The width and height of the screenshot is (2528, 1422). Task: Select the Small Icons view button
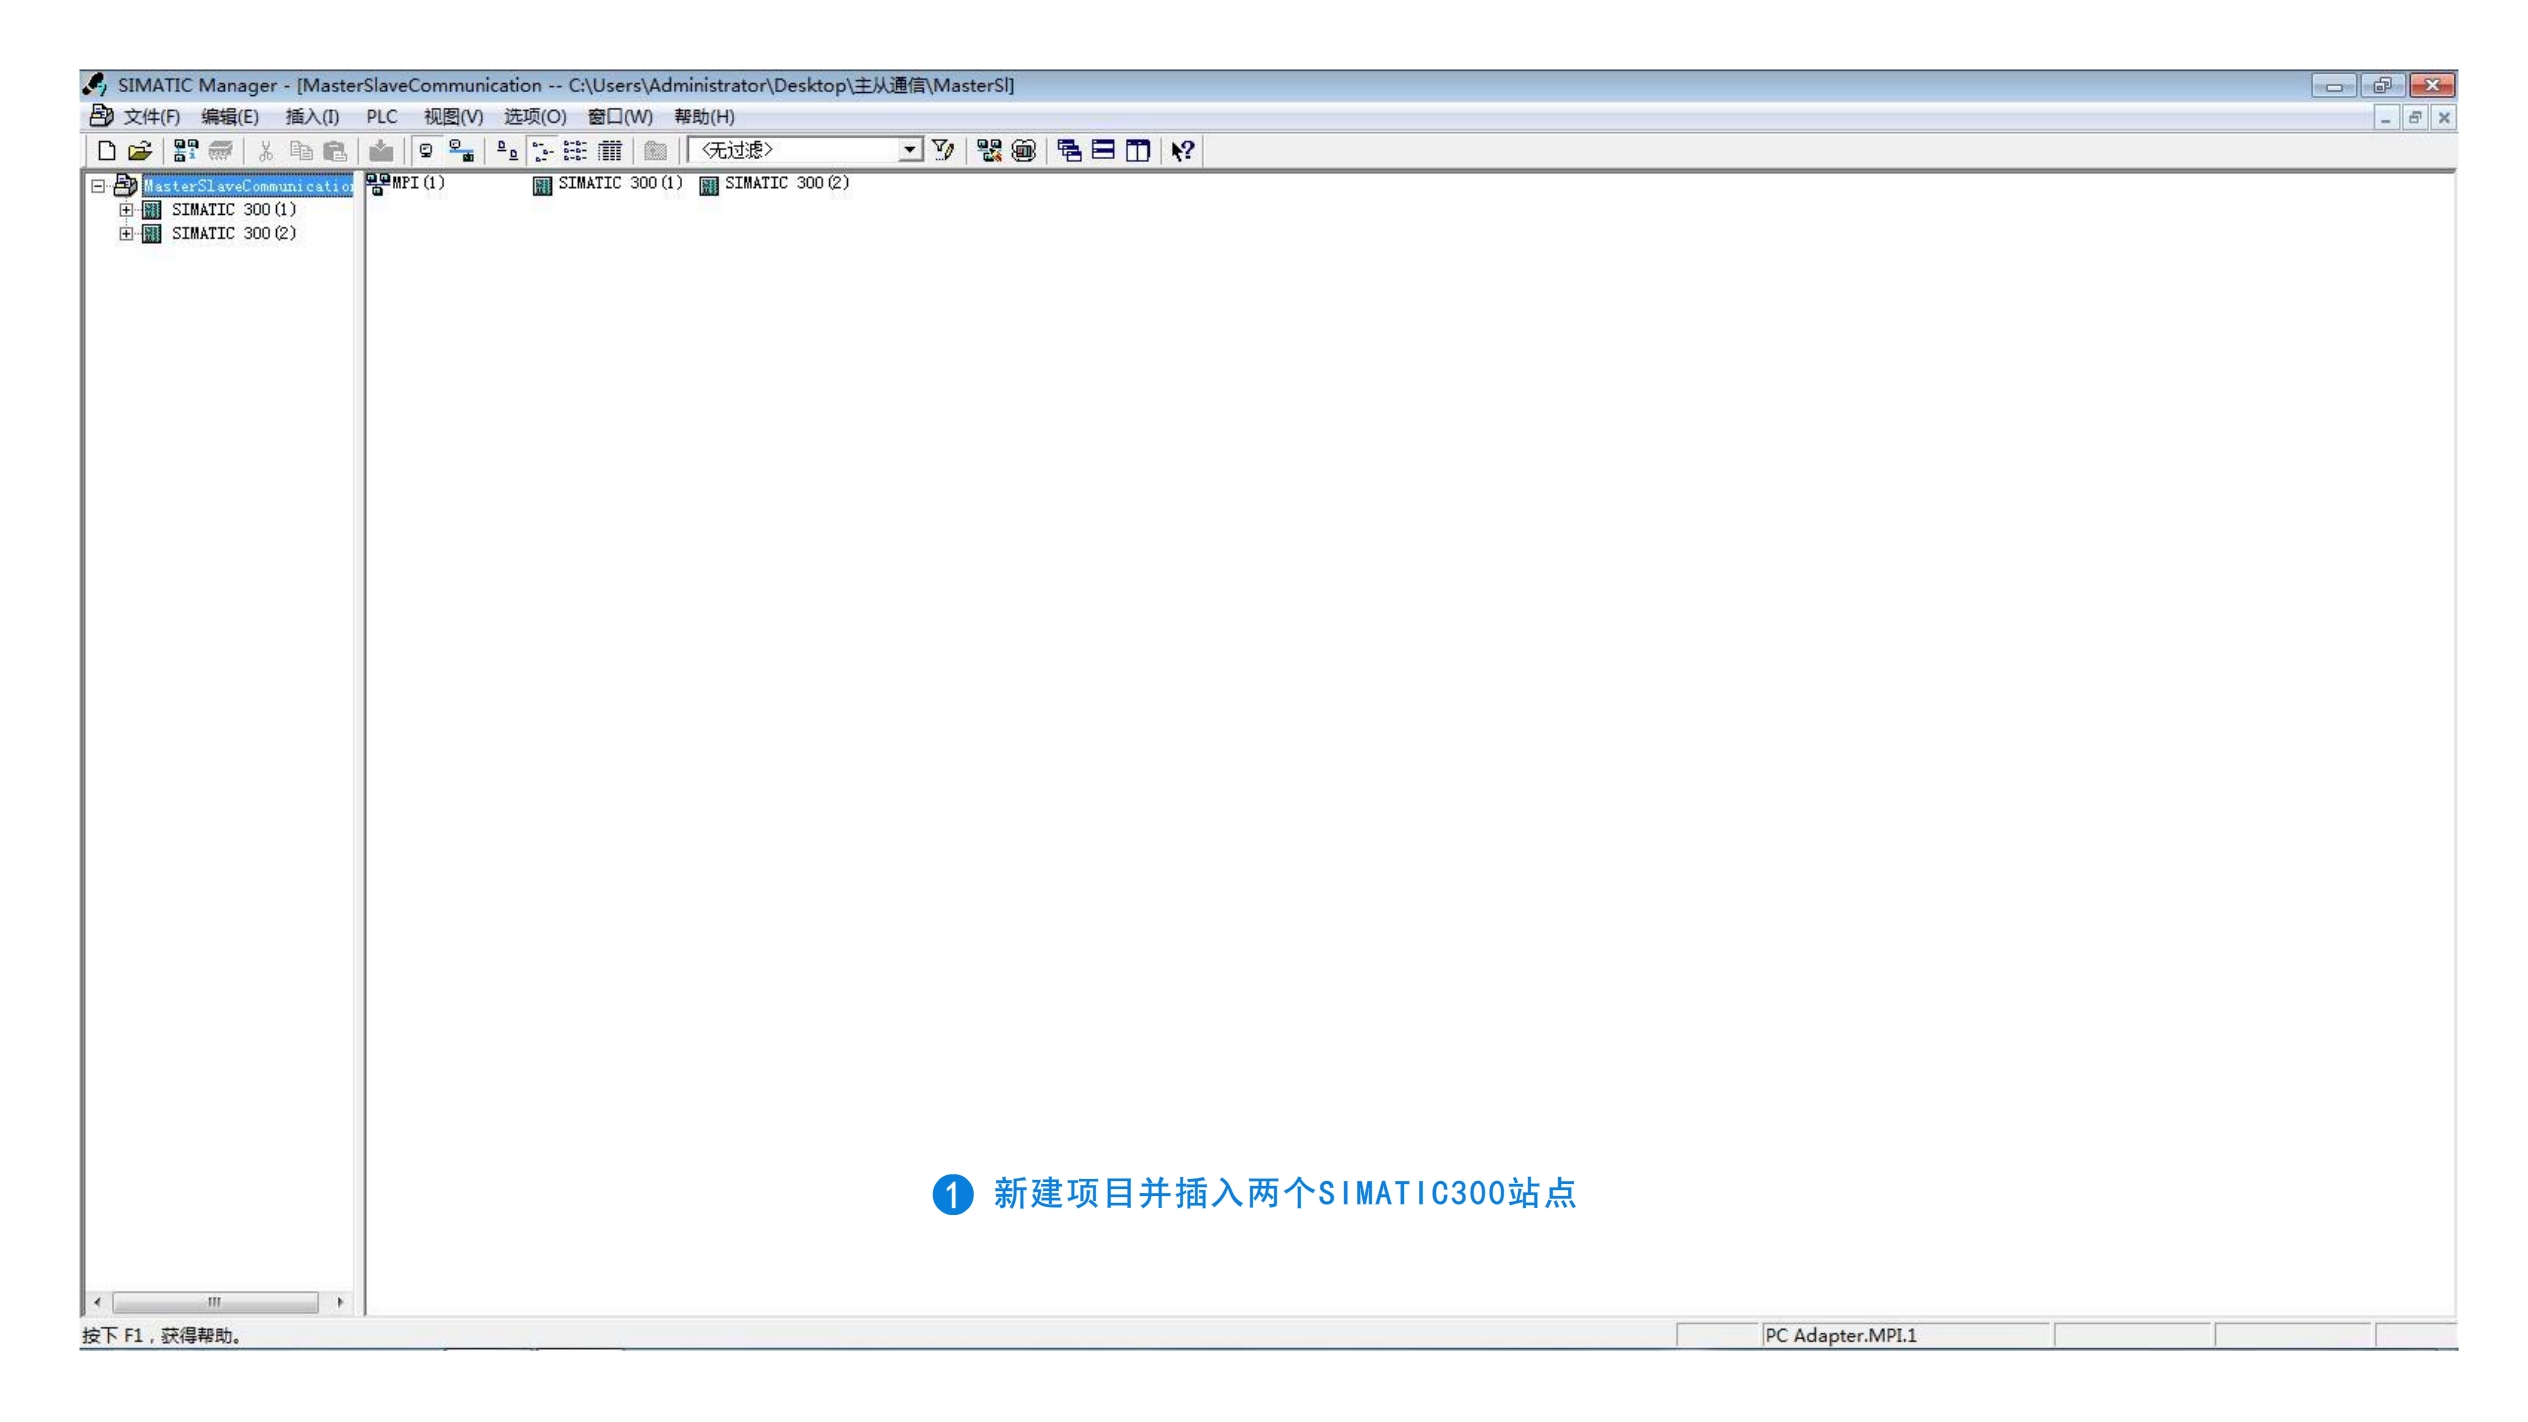[542, 151]
